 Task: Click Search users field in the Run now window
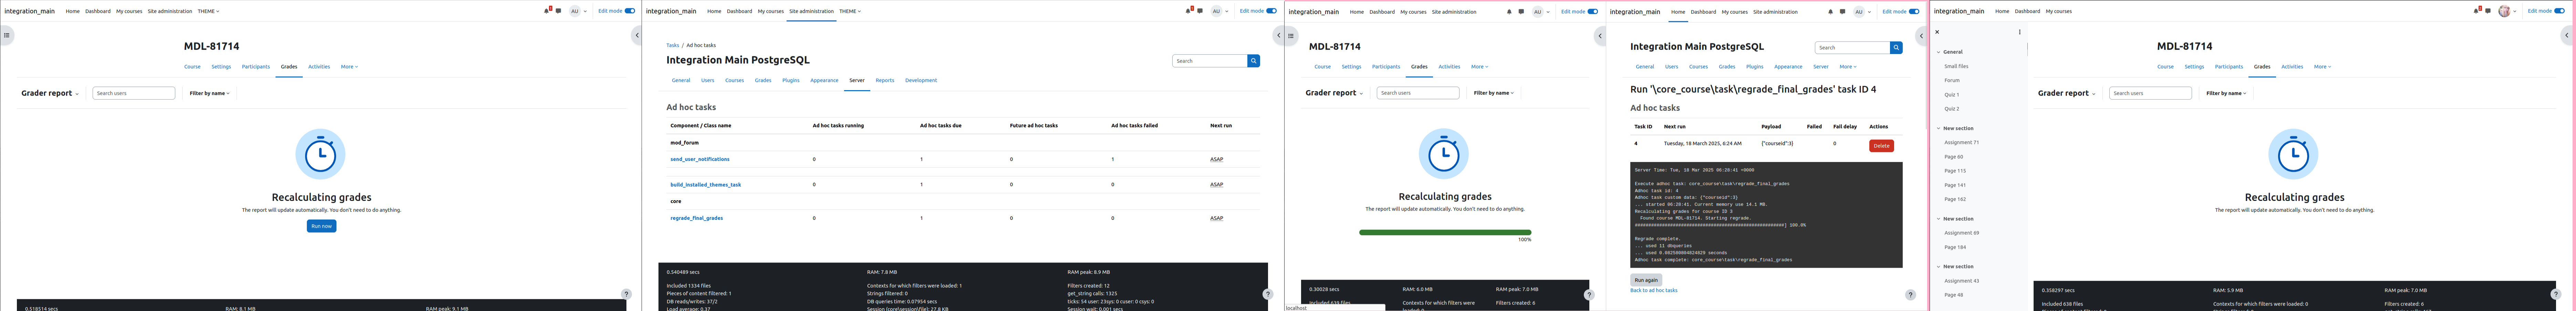pos(134,93)
